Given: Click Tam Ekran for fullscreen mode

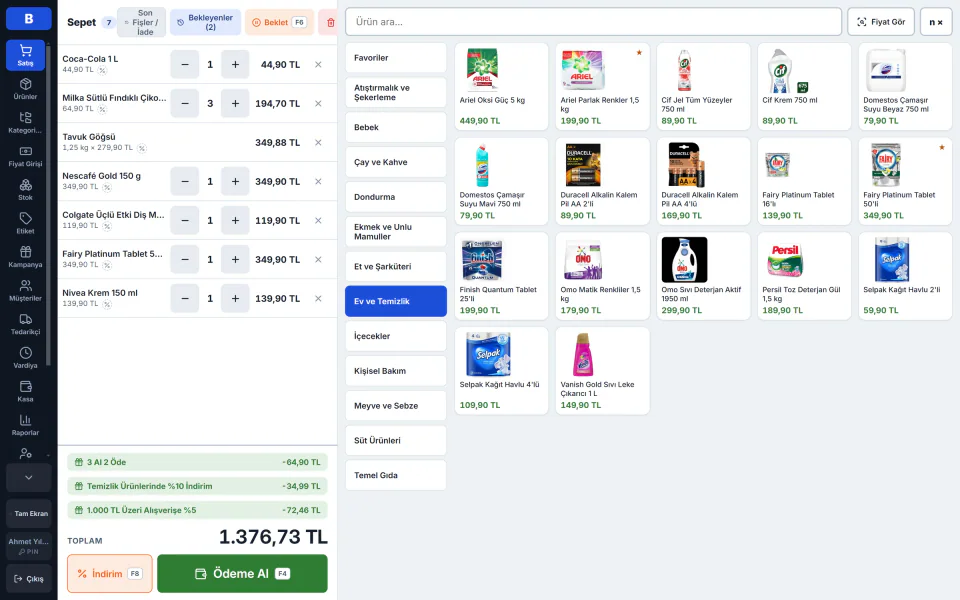Looking at the screenshot, I should 29,514.
